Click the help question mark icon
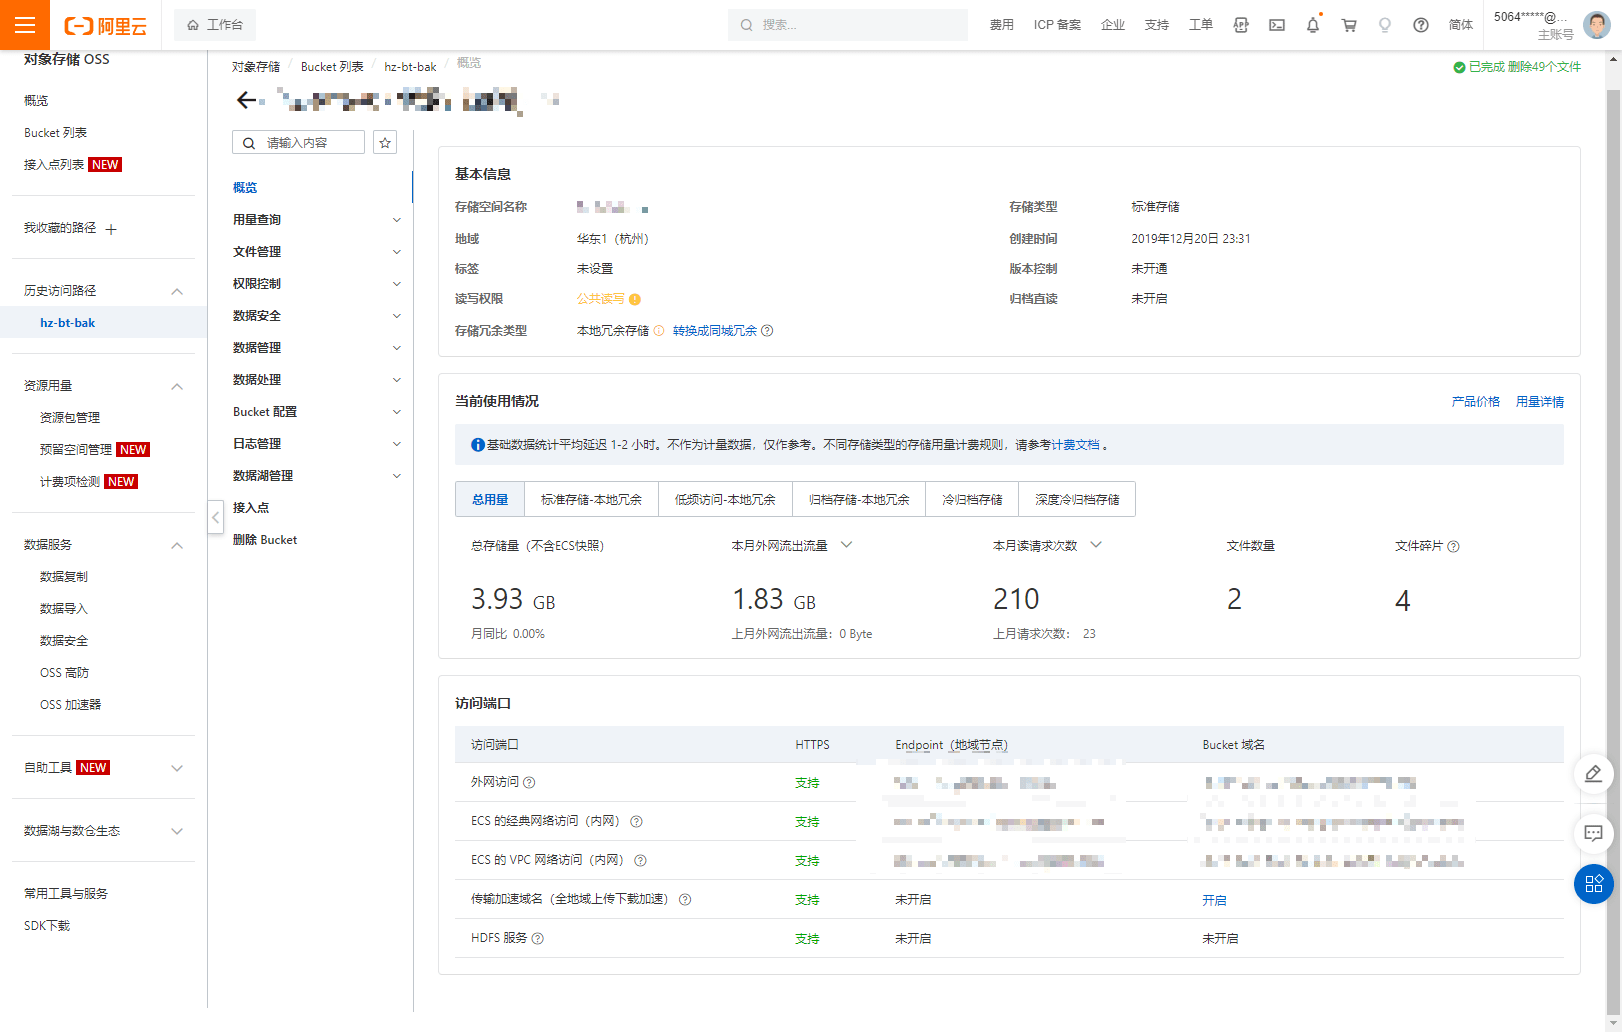The height and width of the screenshot is (1032, 1622). coord(1420,25)
